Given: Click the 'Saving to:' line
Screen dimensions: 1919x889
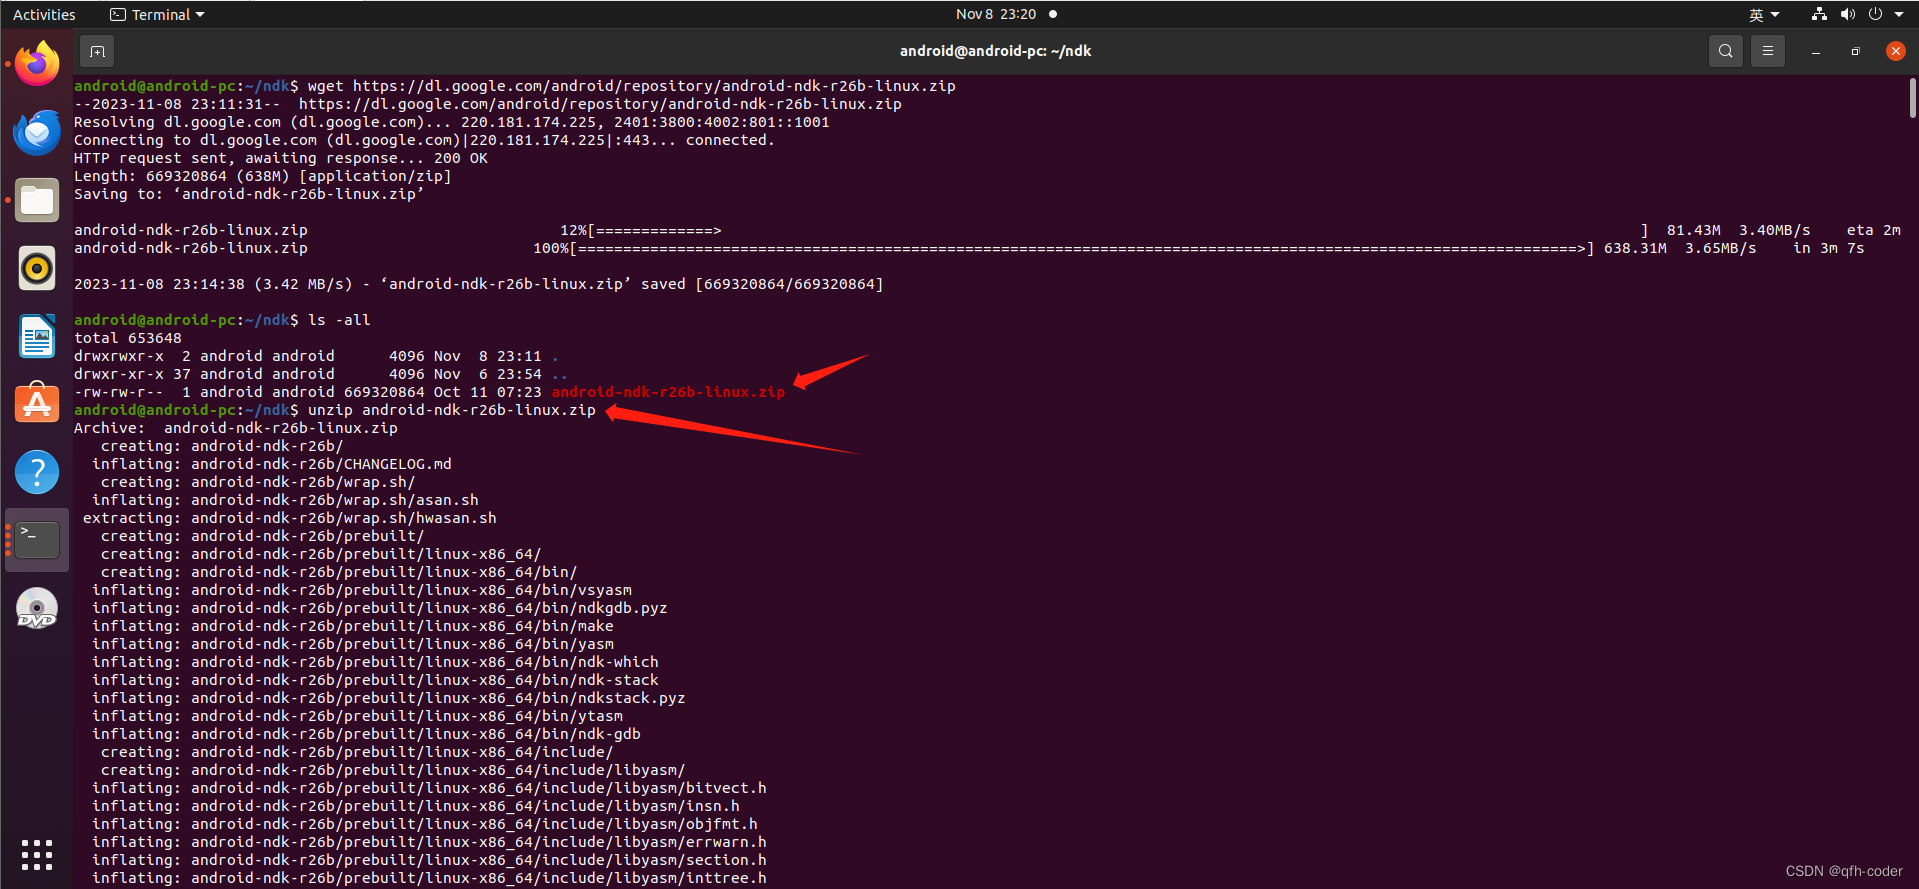Looking at the screenshot, I should coord(250,194).
